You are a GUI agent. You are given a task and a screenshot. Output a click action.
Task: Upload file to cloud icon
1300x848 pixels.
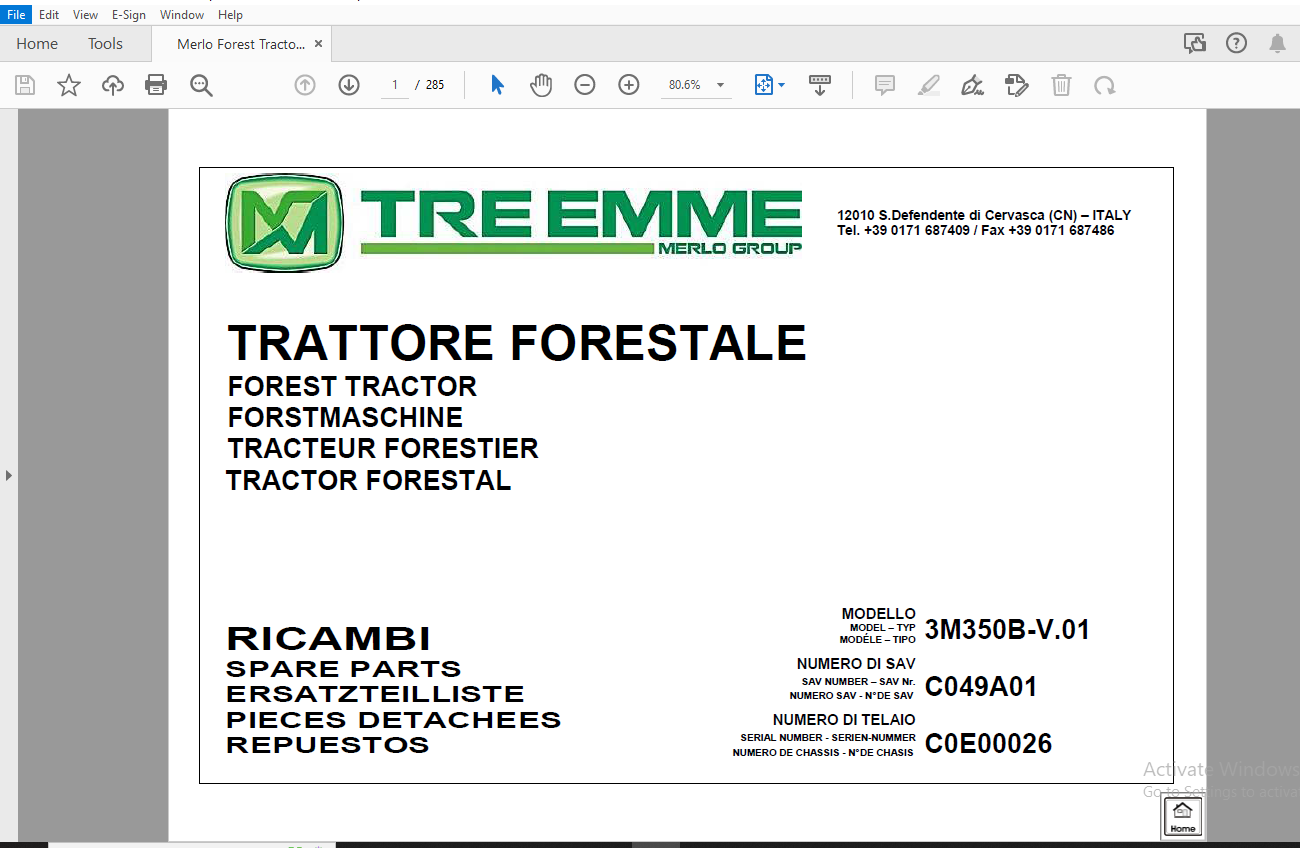tap(113, 85)
